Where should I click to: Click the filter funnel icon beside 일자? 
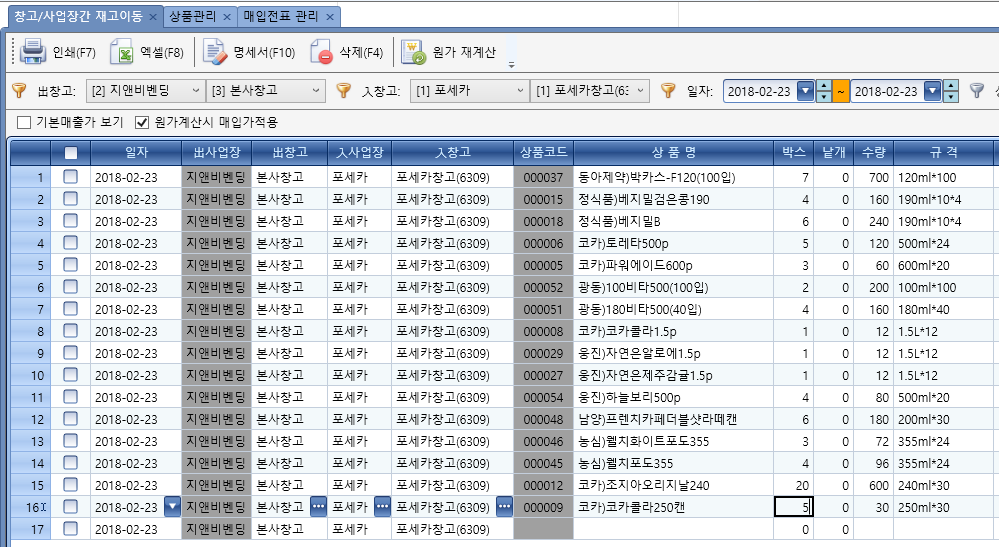click(668, 90)
